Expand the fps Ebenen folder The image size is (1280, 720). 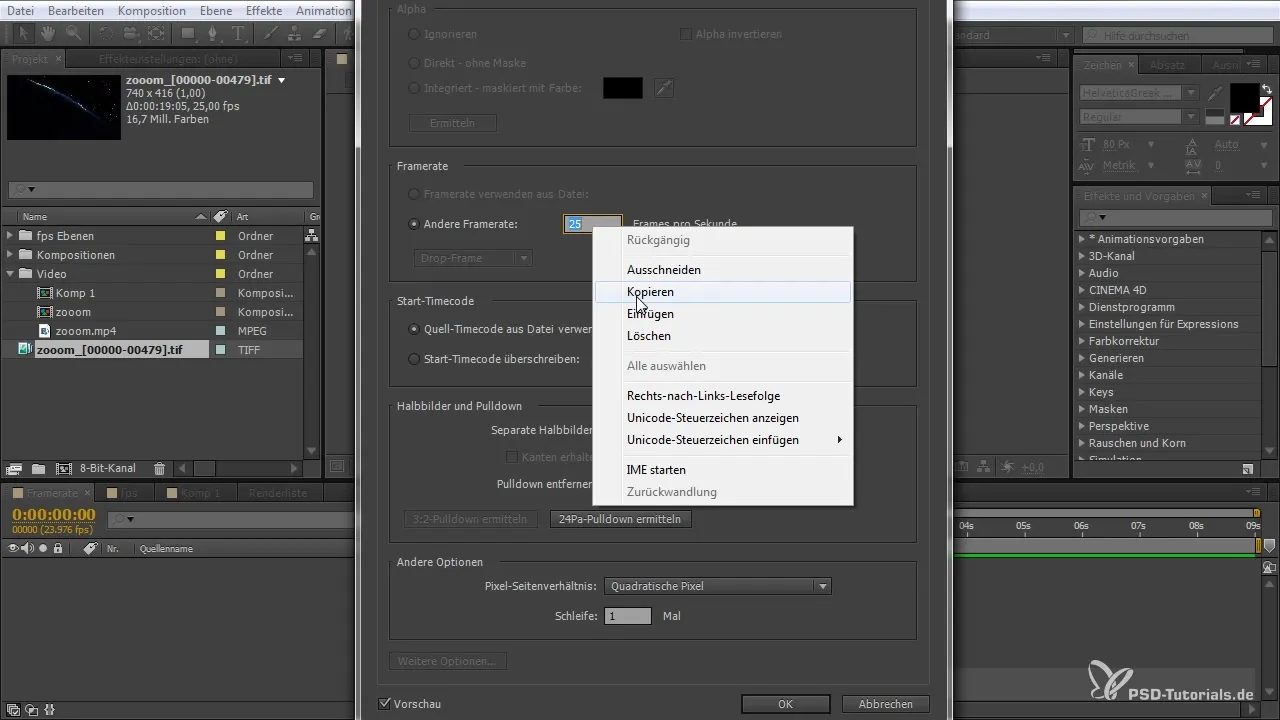point(10,236)
